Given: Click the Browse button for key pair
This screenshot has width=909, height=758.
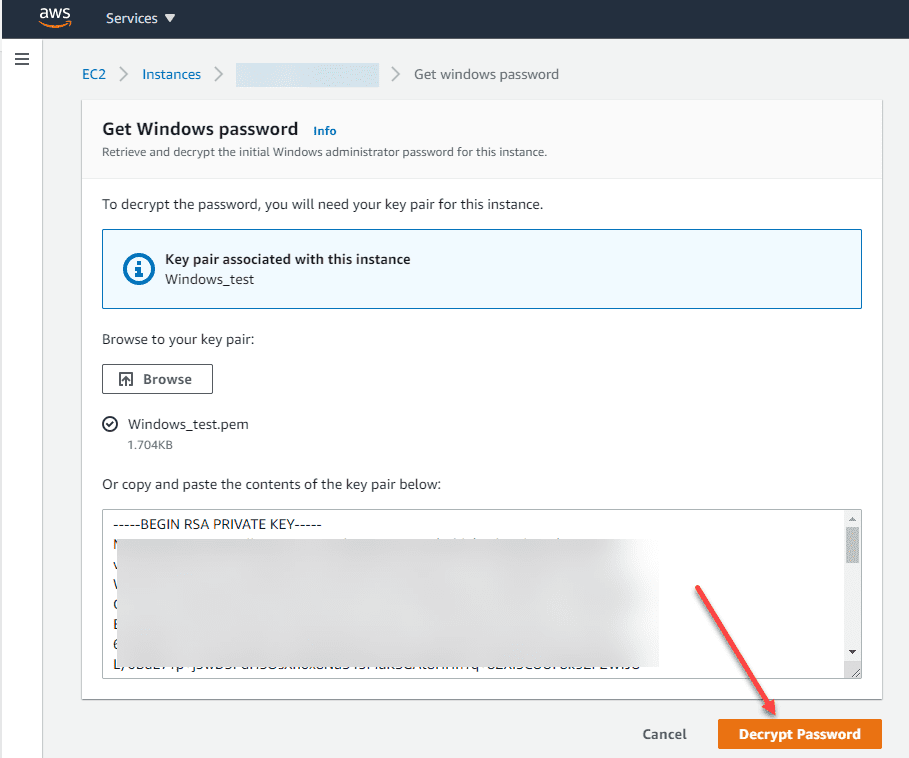Looking at the screenshot, I should [x=157, y=379].
